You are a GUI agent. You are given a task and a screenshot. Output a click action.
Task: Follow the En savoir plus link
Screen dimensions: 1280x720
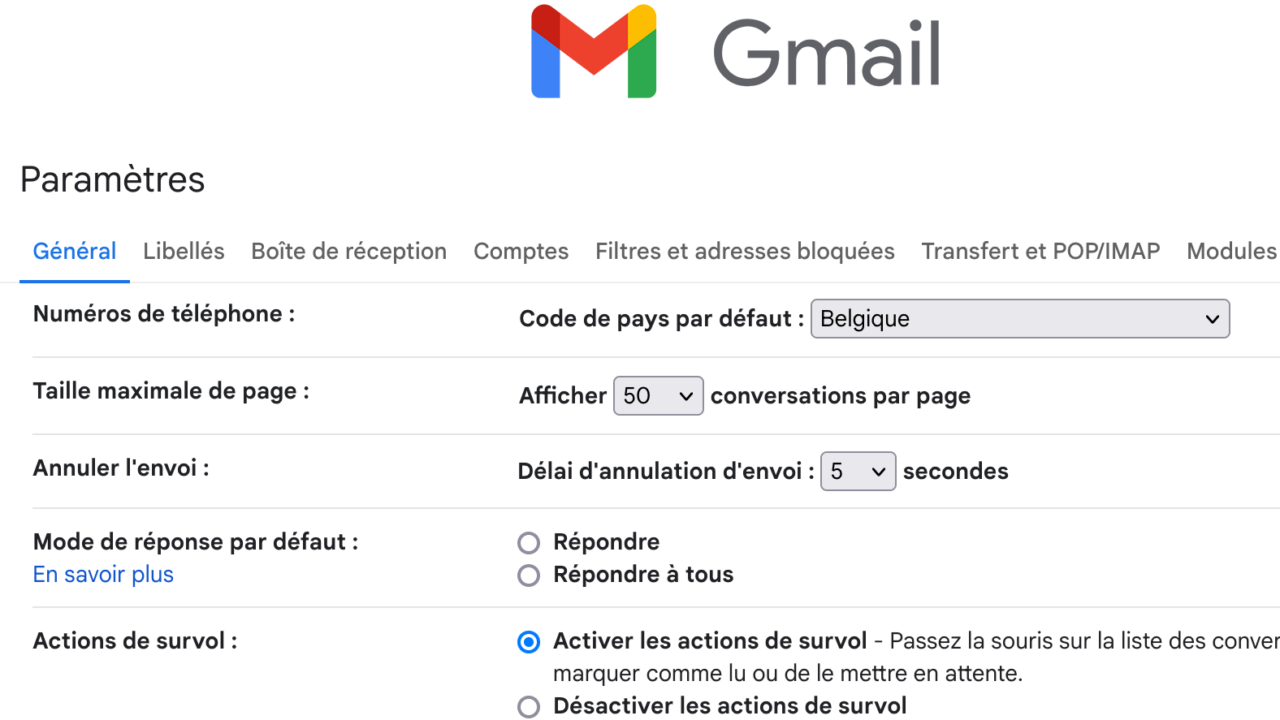pyautogui.click(x=103, y=575)
